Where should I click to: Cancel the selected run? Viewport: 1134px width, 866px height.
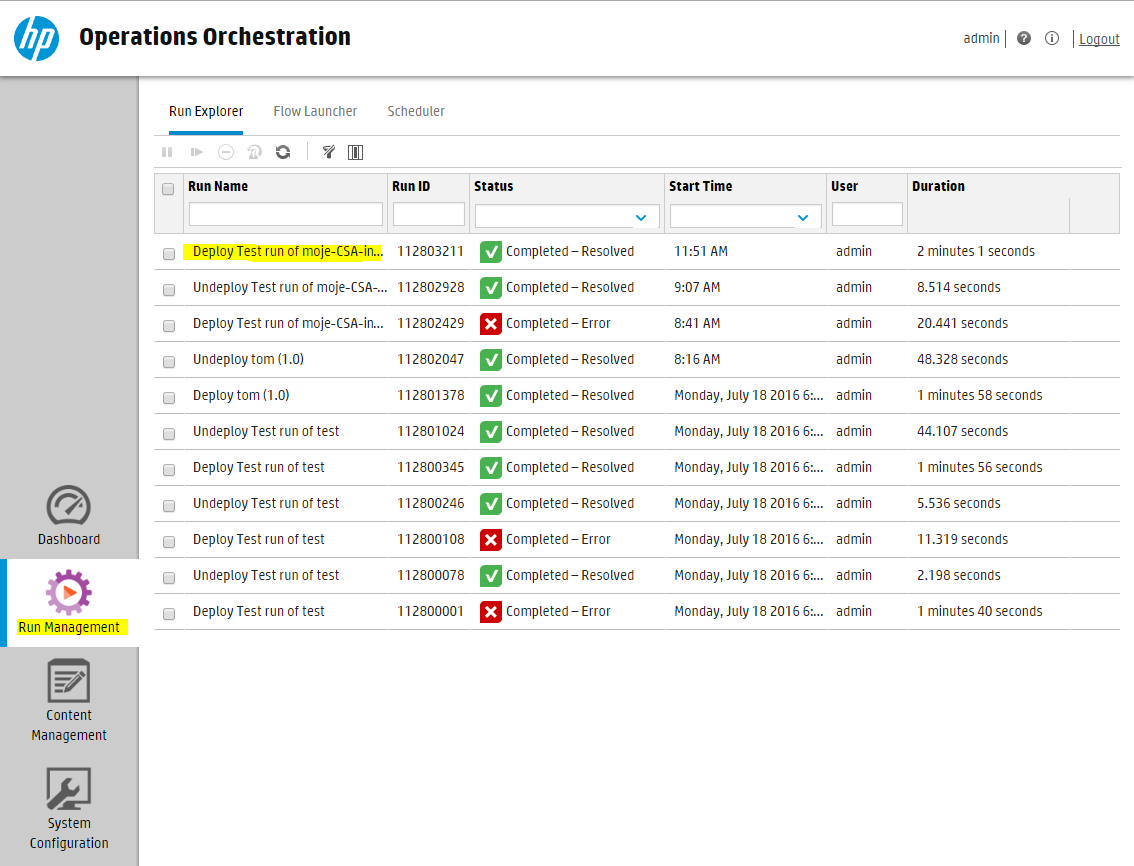click(226, 152)
